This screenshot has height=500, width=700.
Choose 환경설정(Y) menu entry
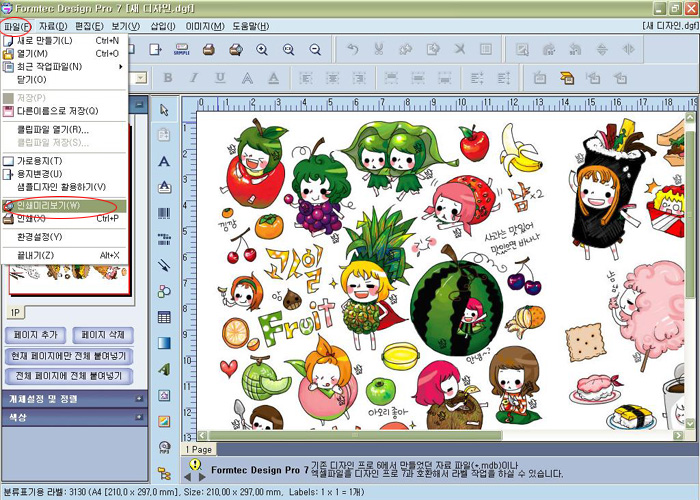click(x=64, y=237)
